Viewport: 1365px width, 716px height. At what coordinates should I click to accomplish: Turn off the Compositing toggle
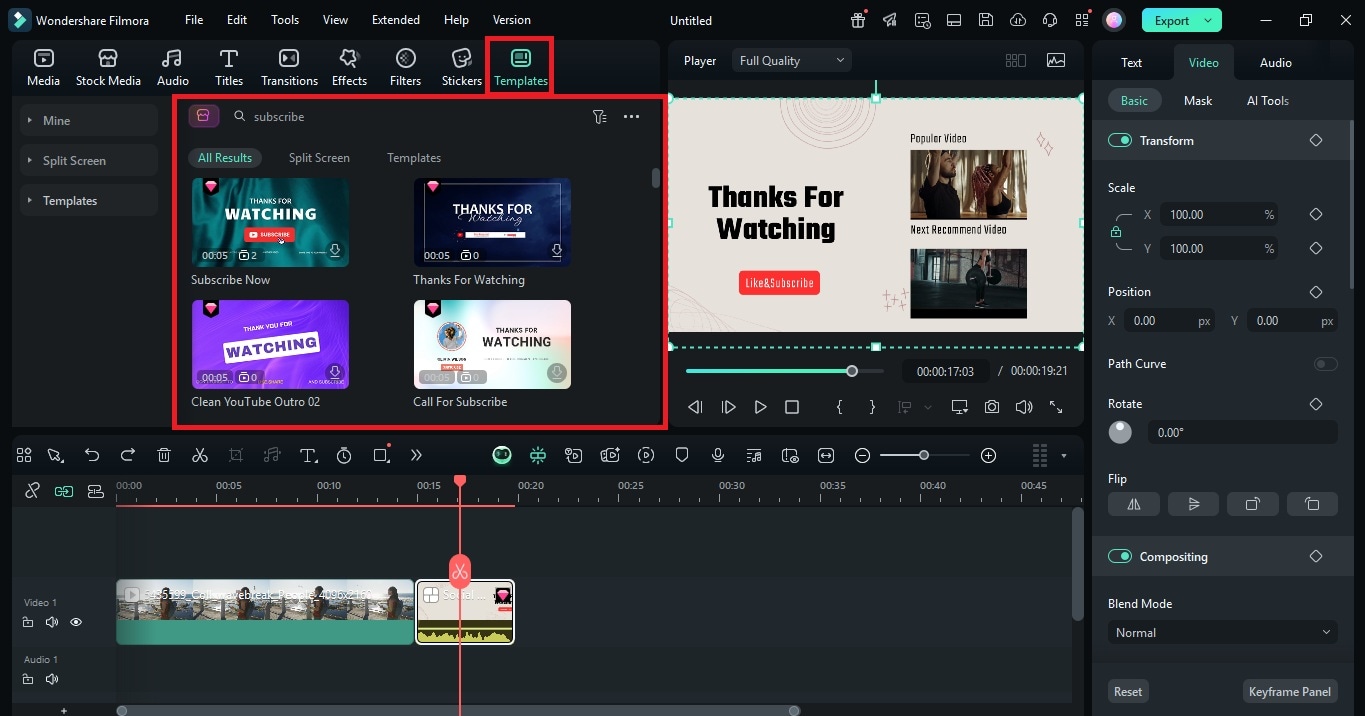coord(1120,556)
